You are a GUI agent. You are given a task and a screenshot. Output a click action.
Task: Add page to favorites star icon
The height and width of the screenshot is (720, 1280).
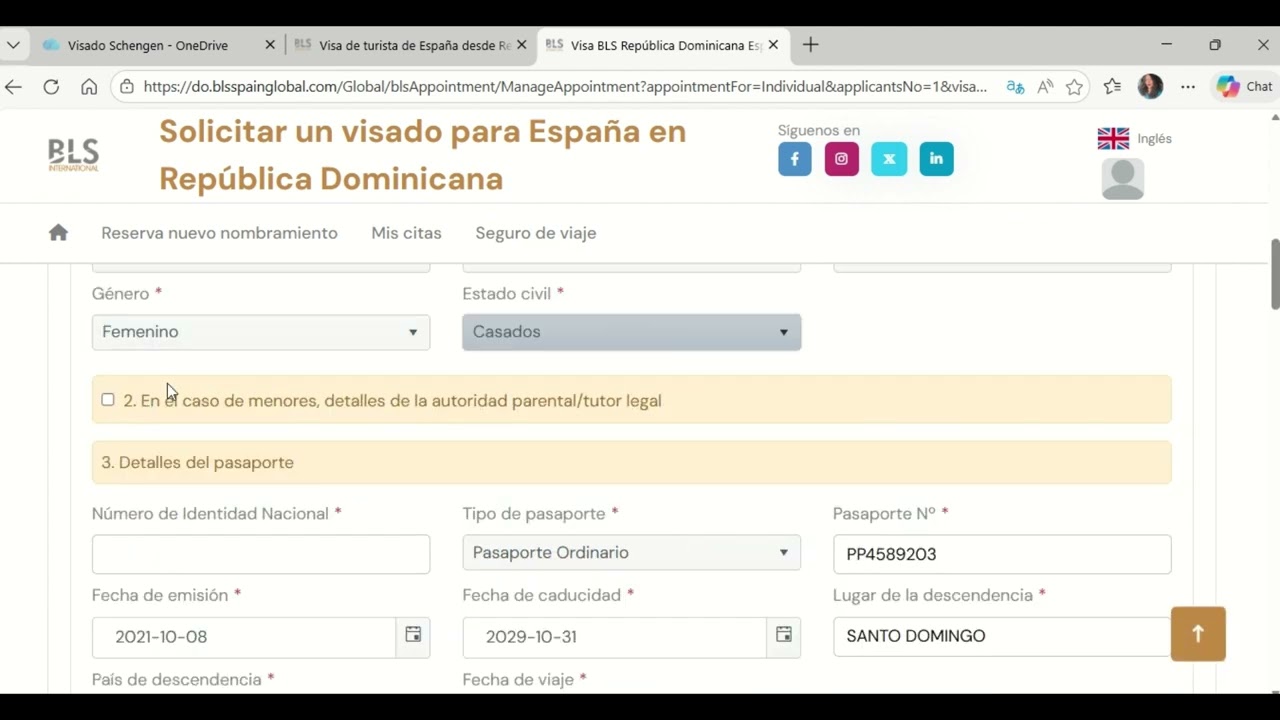point(1074,87)
